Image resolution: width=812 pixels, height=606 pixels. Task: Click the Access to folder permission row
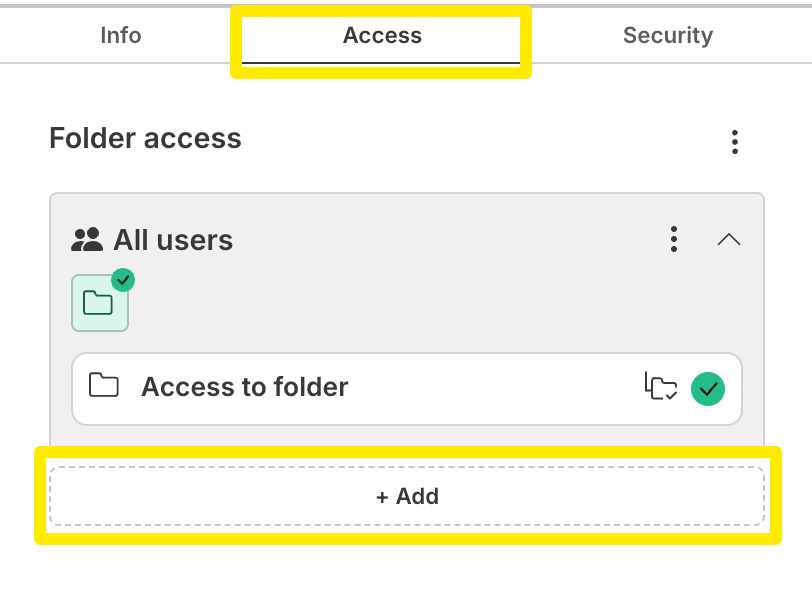pyautogui.click(x=450, y=388)
